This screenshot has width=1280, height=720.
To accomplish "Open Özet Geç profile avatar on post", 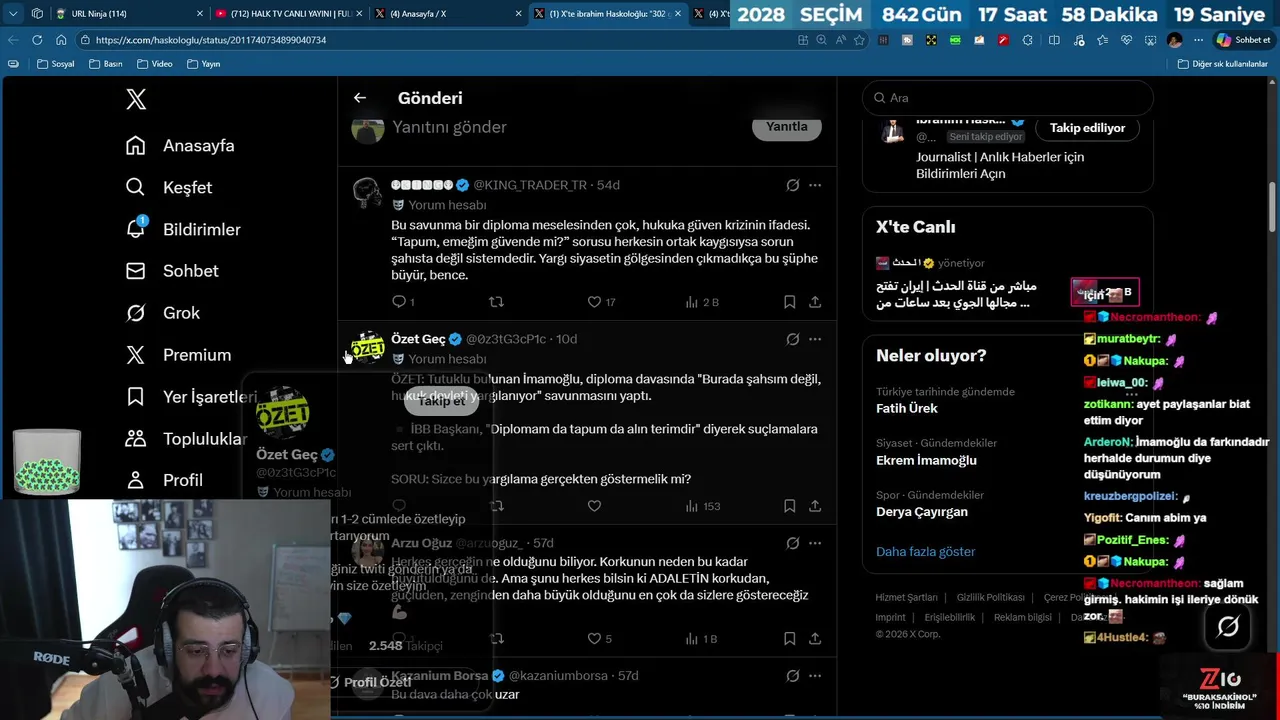I will 368,348.
